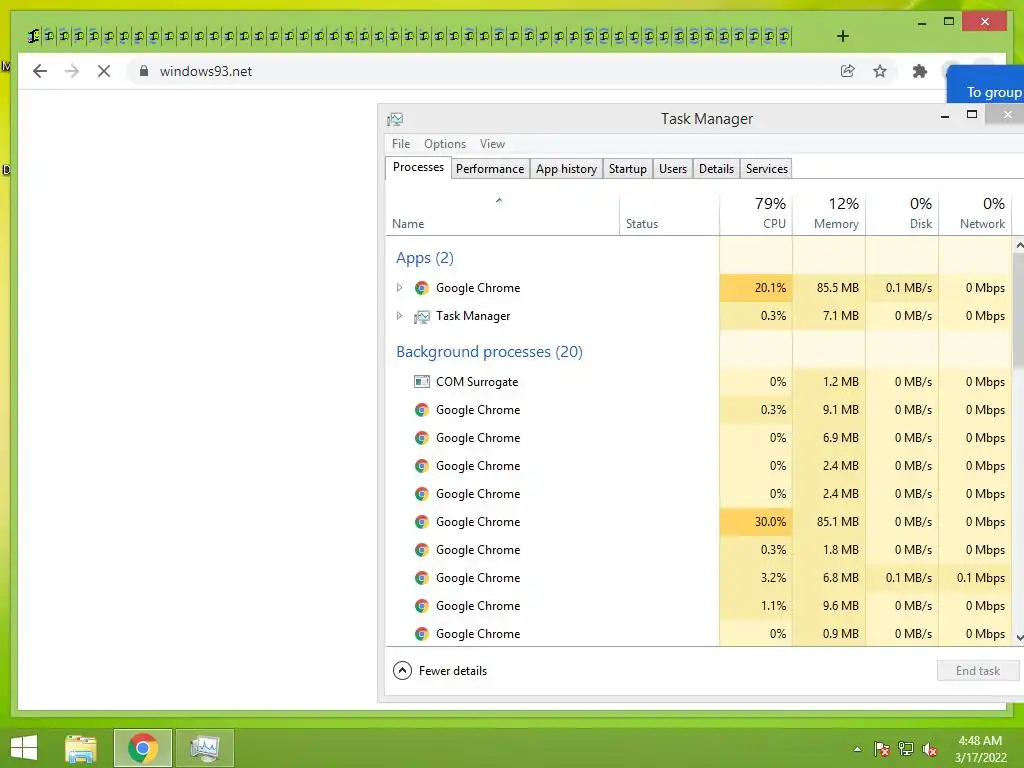Click the Chrome forward arrow
This screenshot has height=768, width=1024.
(72, 71)
